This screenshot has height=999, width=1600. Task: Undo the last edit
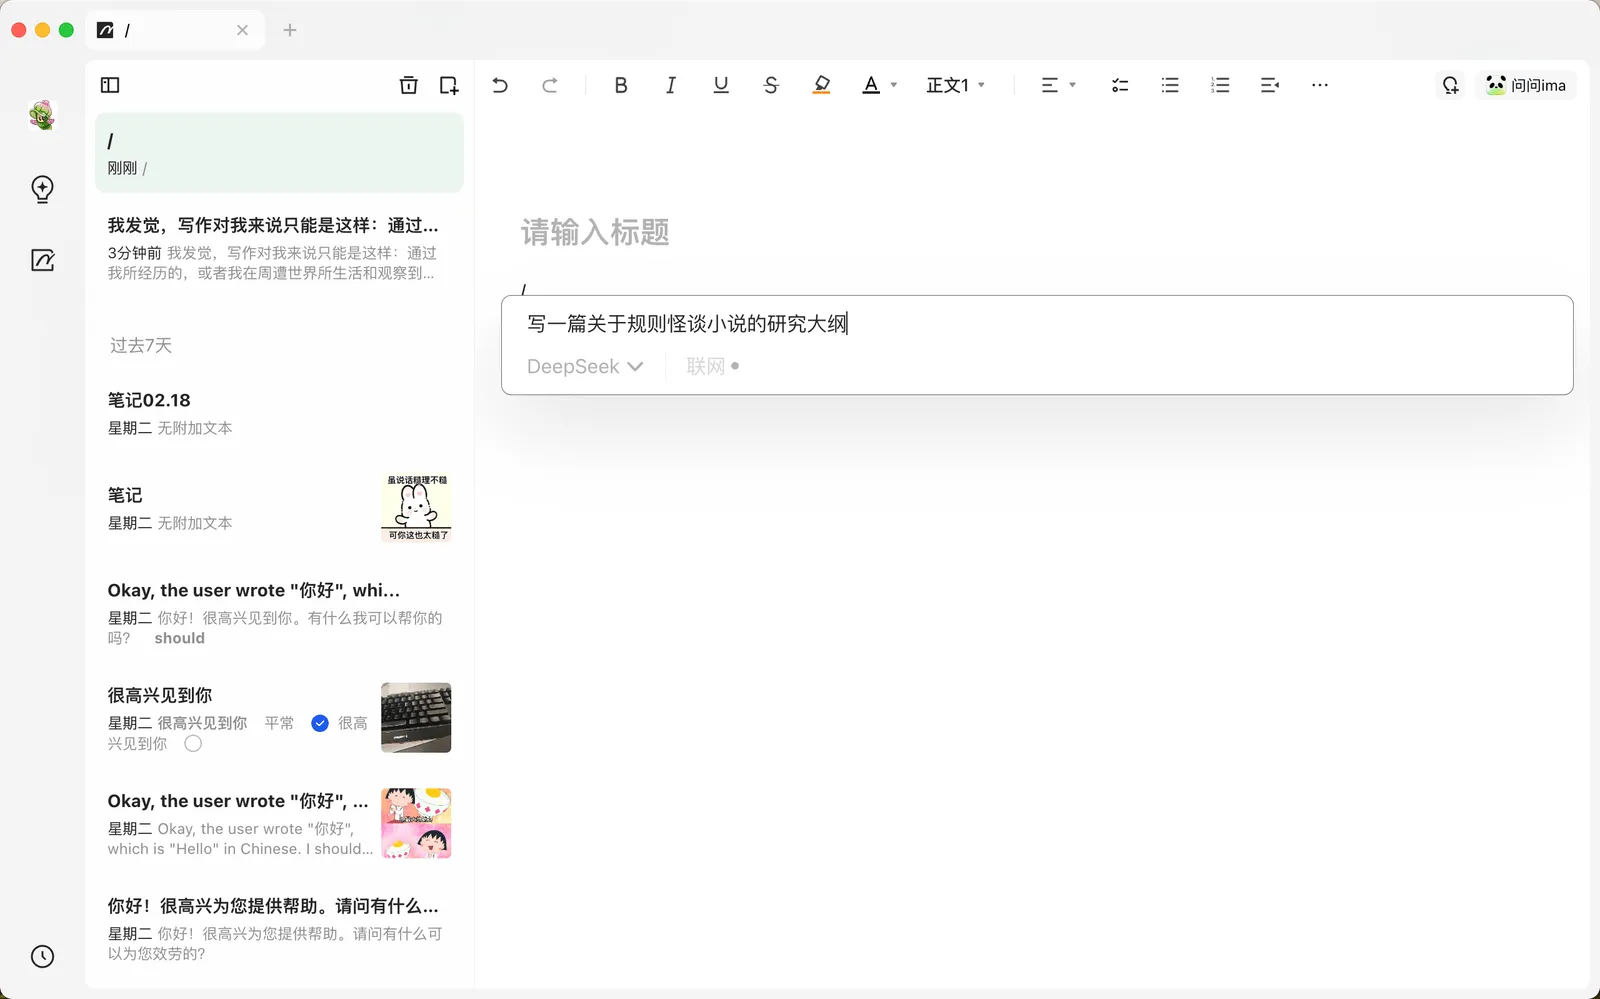pyautogui.click(x=500, y=85)
